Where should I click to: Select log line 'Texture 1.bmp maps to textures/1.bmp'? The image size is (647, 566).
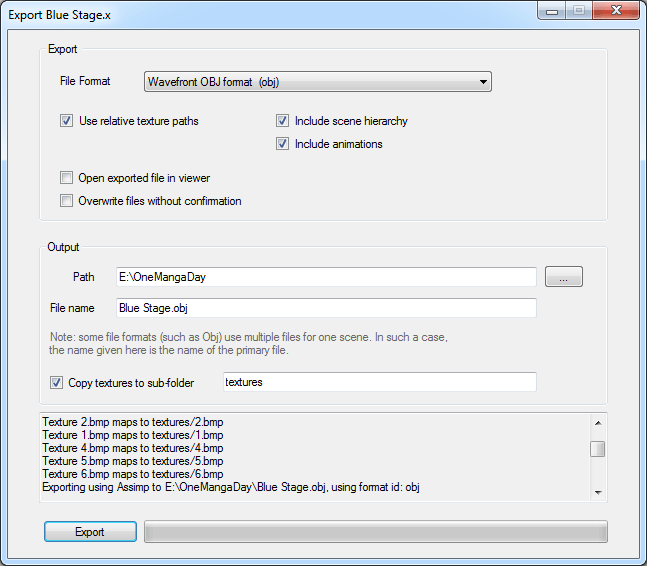click(132, 435)
